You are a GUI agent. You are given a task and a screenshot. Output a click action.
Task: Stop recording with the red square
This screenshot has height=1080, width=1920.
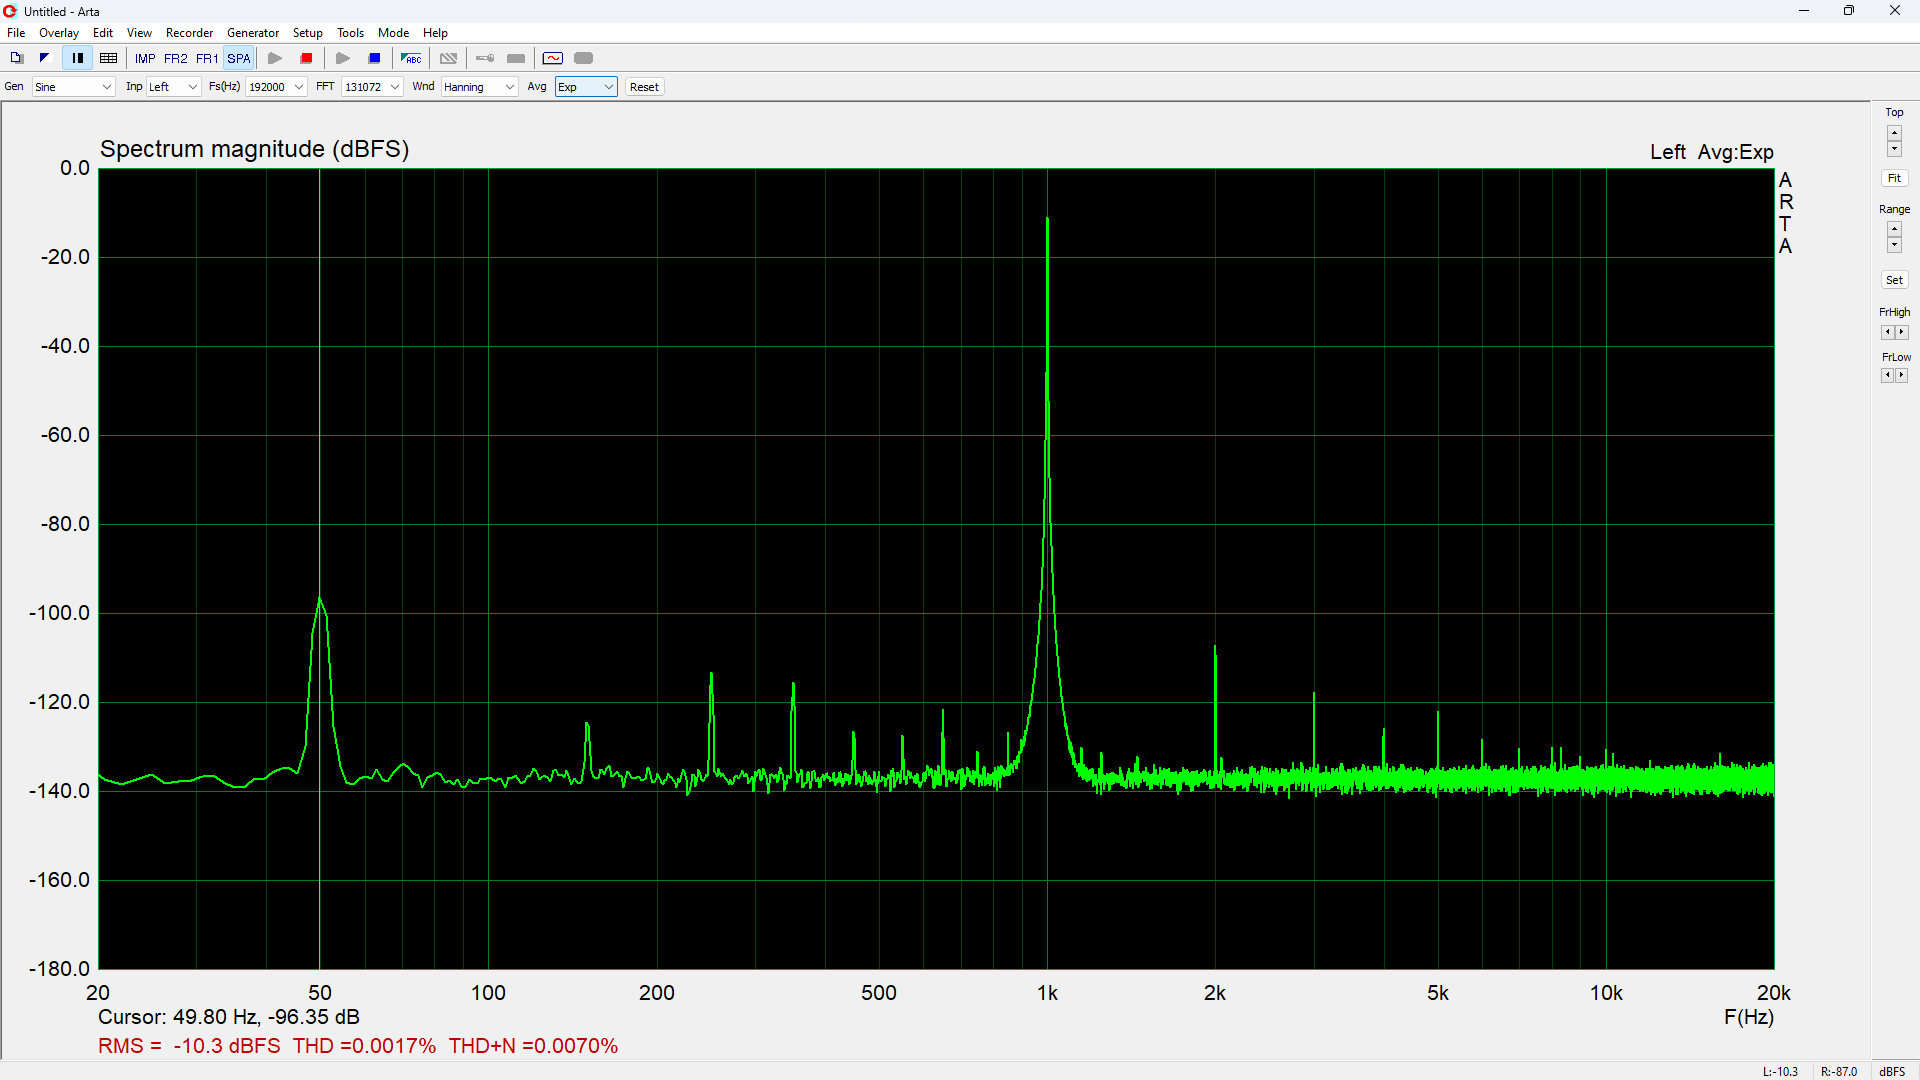[307, 58]
